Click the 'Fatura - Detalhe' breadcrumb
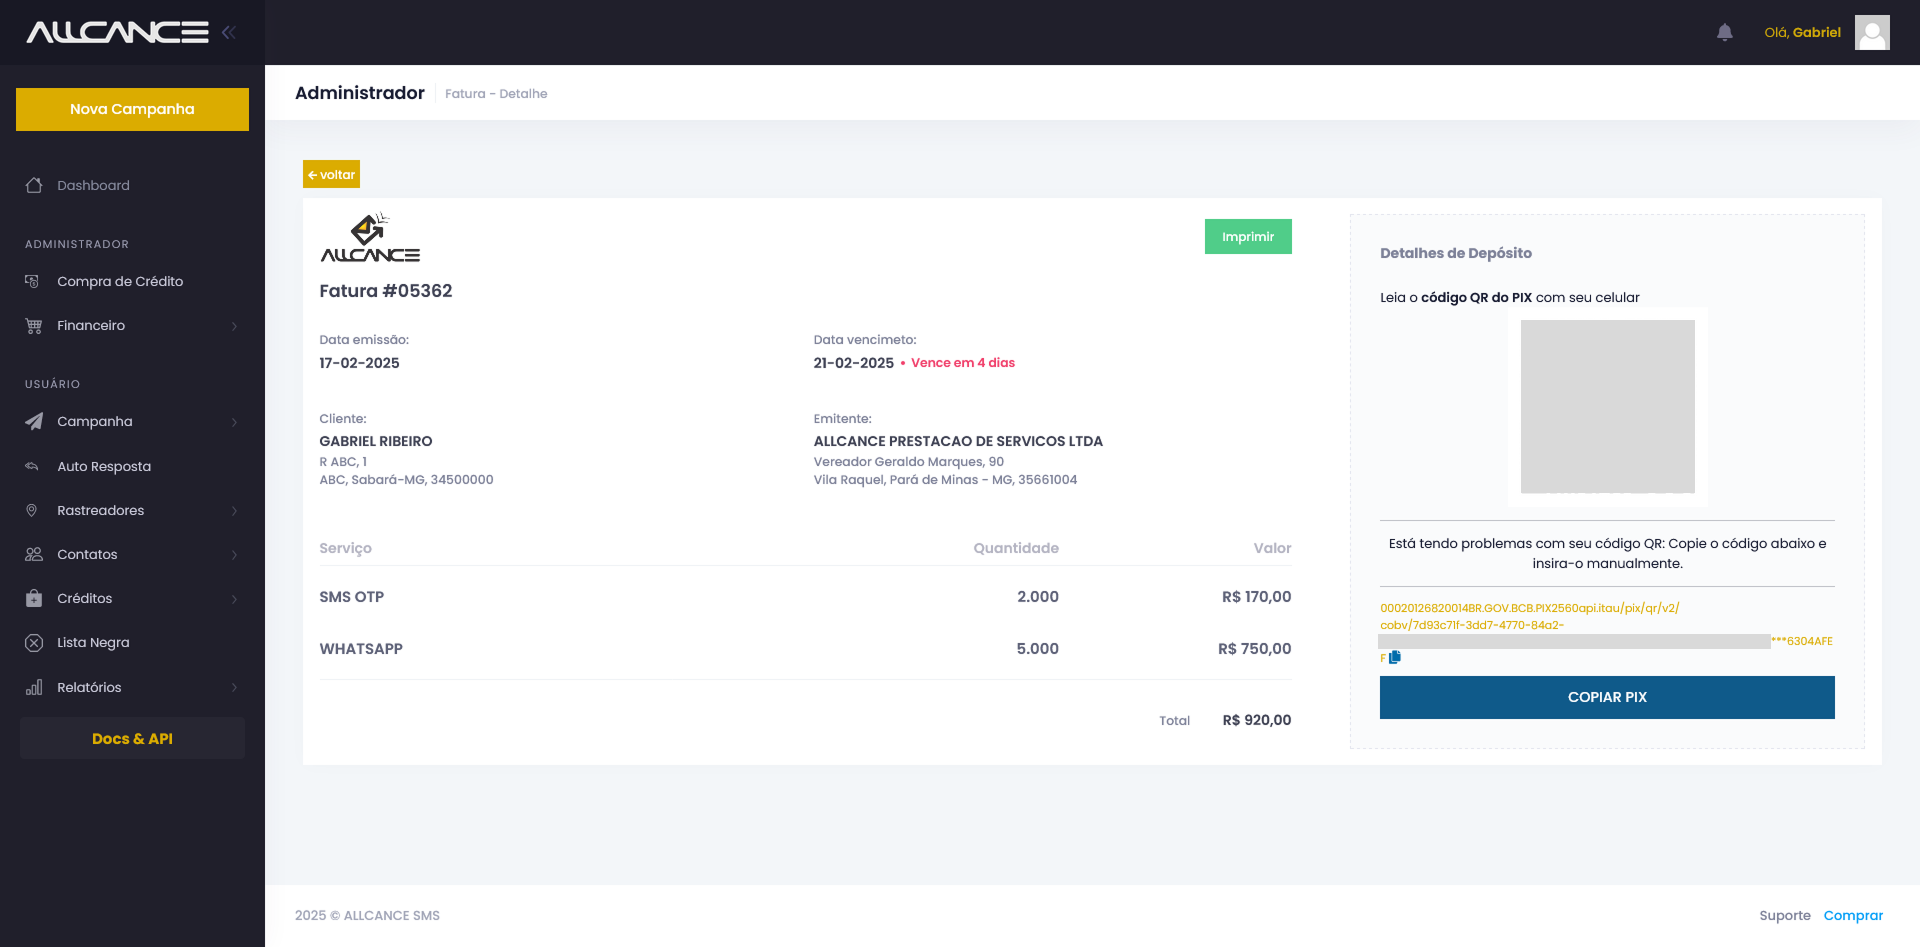The image size is (1920, 947). [x=496, y=93]
